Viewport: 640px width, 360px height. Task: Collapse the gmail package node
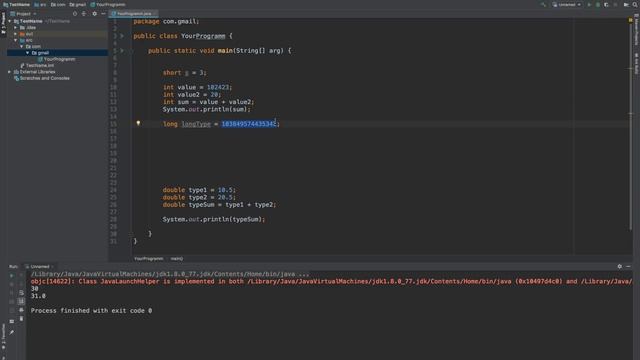coord(27,53)
